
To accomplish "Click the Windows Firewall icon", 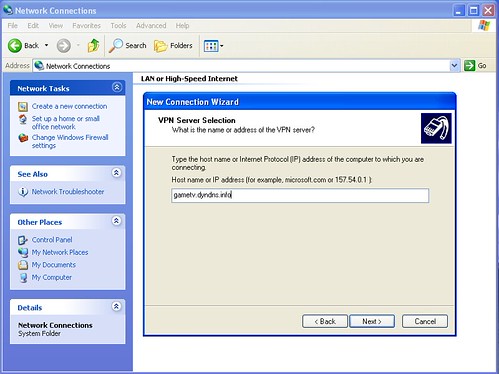I will click(23, 138).
